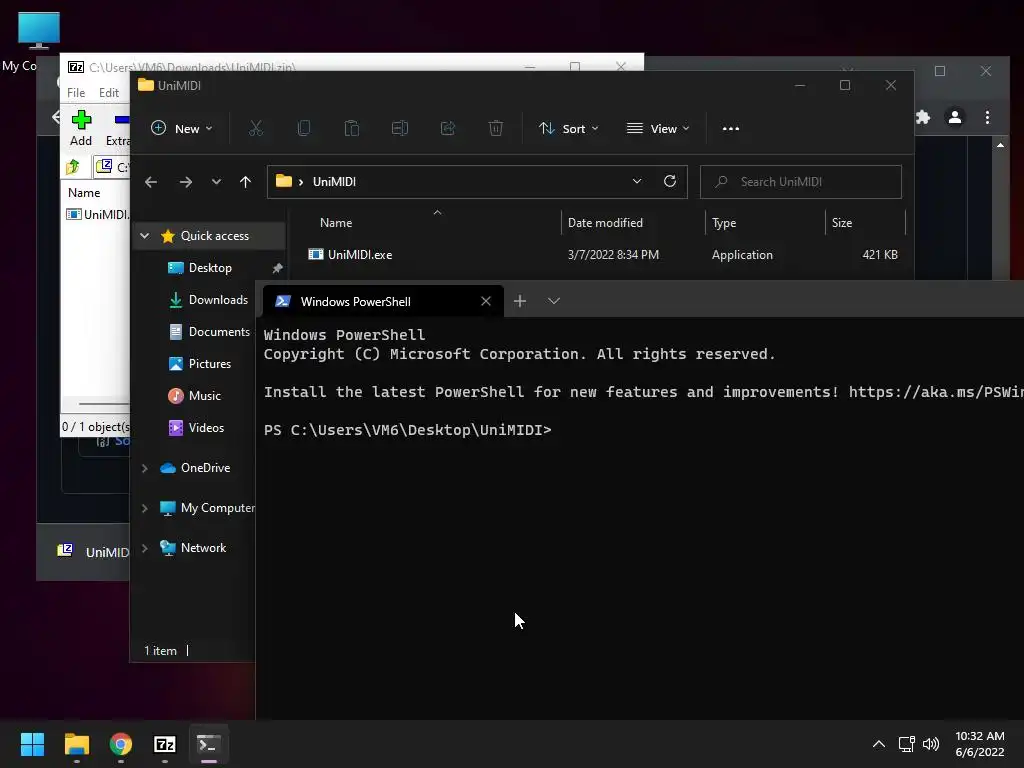Image resolution: width=1024 pixels, height=768 pixels.
Task: Click the Share icon in Explorer toolbar
Action: pos(448,128)
